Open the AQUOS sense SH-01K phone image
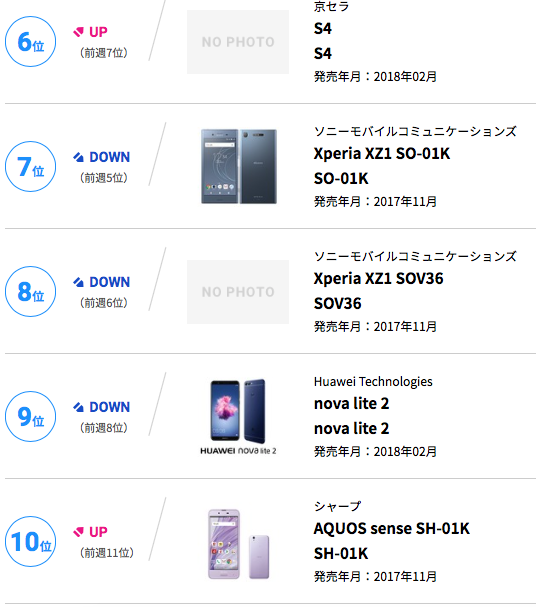Screen dimensions: 536x607 [238, 544]
